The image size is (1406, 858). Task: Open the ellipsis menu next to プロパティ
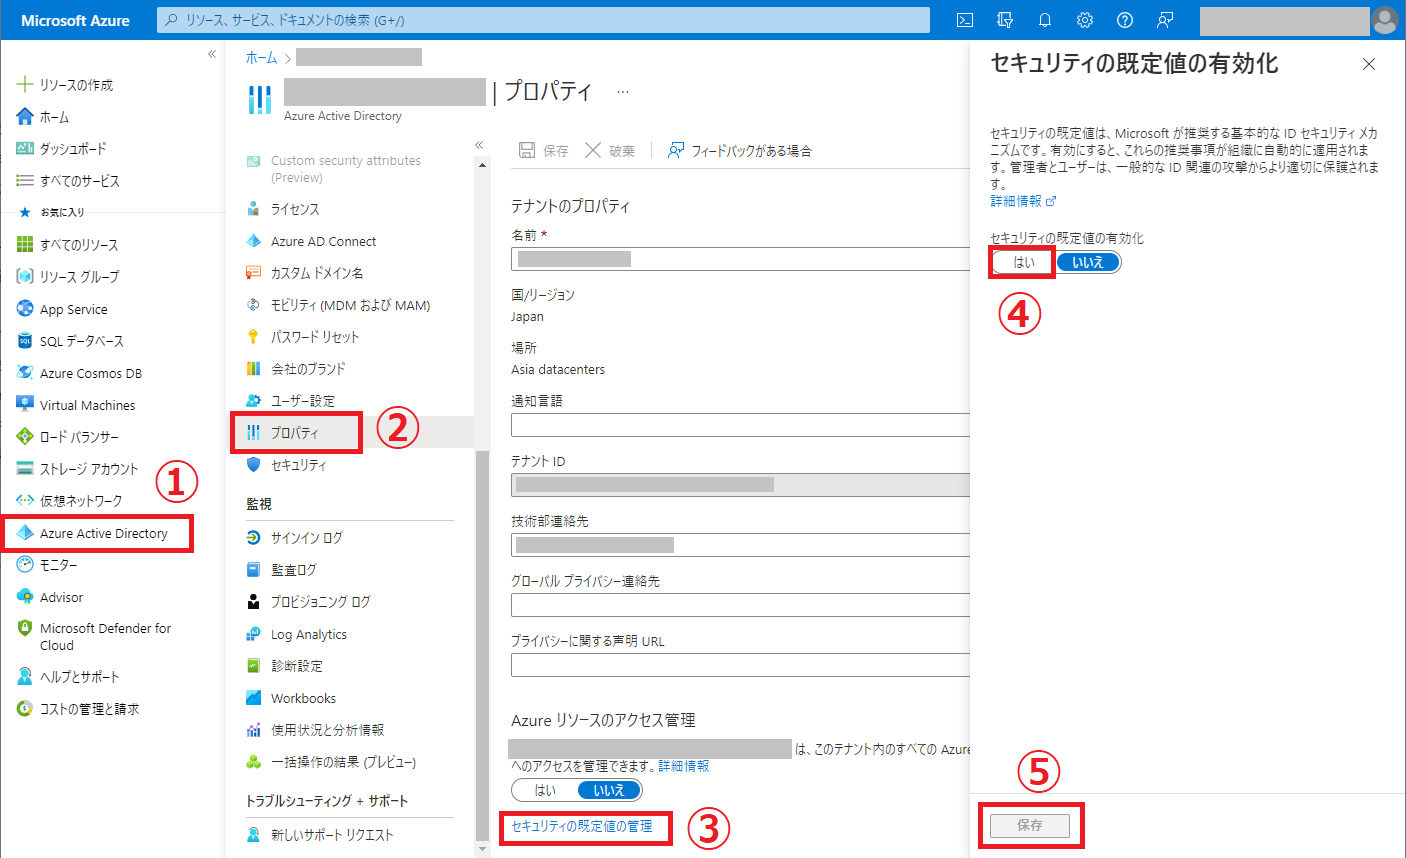[x=622, y=91]
